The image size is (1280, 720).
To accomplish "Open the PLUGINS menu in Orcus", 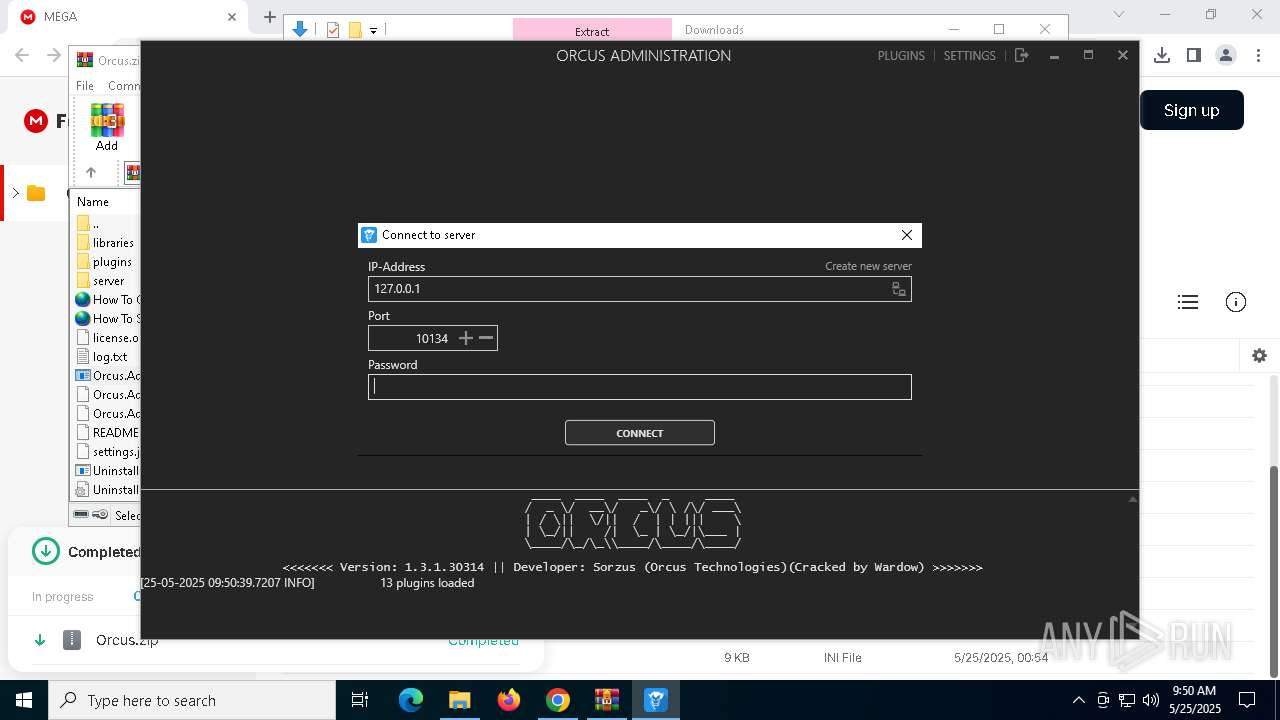I will pos(901,56).
